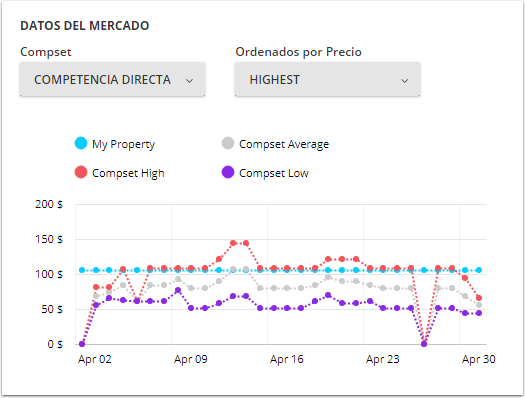Toggle the Compset High red legend circle
The height and width of the screenshot is (398, 525).
(81, 172)
